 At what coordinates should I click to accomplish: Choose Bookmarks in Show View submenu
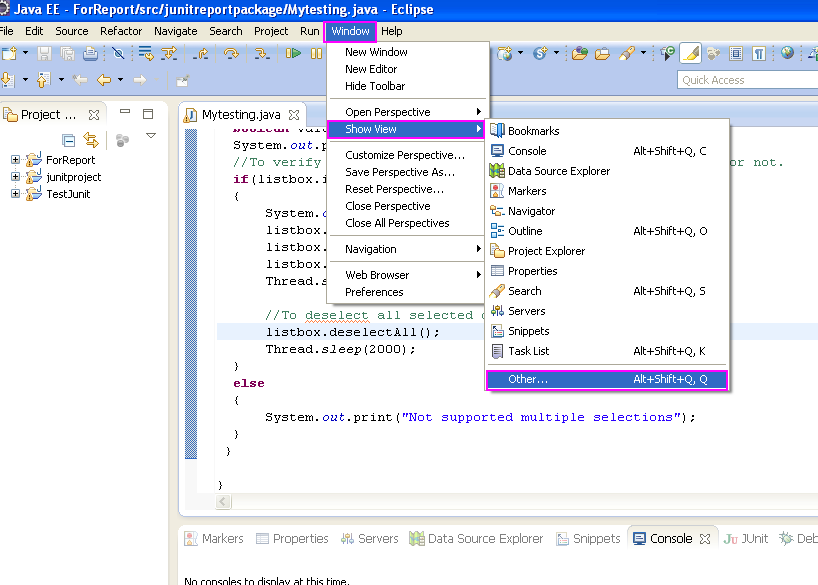coord(606,131)
